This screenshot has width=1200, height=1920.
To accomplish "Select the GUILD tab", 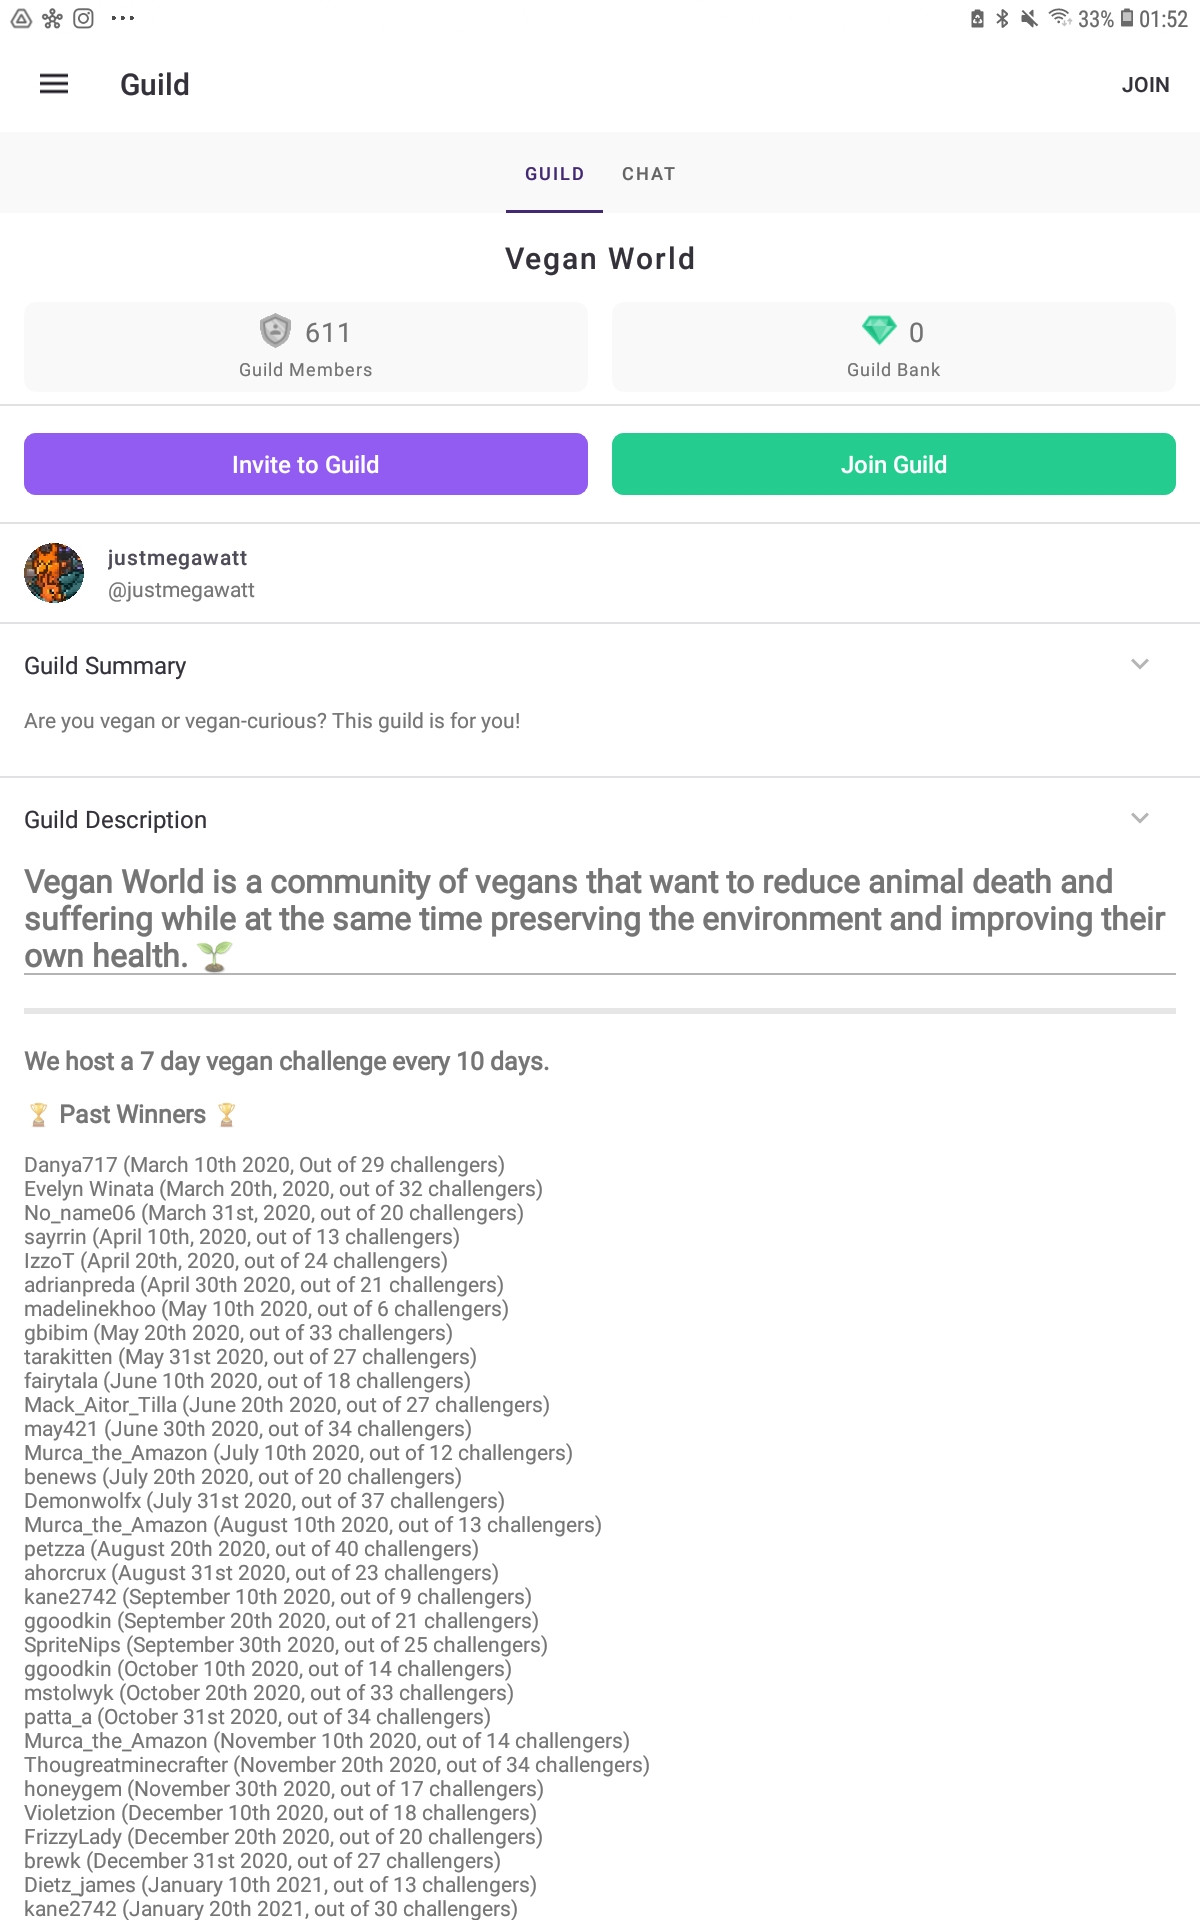I will point(555,174).
